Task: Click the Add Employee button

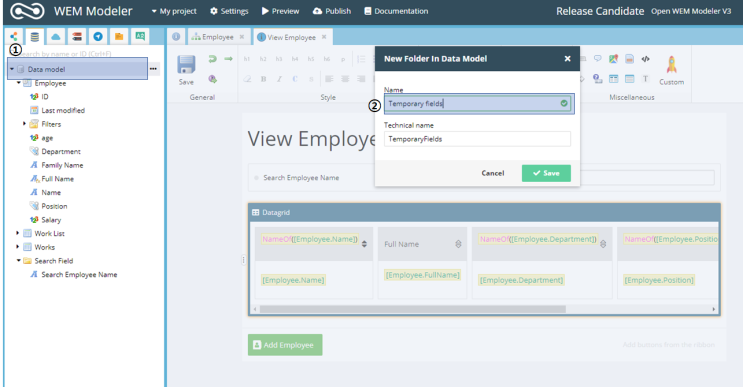Action: pyautogui.click(x=285, y=345)
